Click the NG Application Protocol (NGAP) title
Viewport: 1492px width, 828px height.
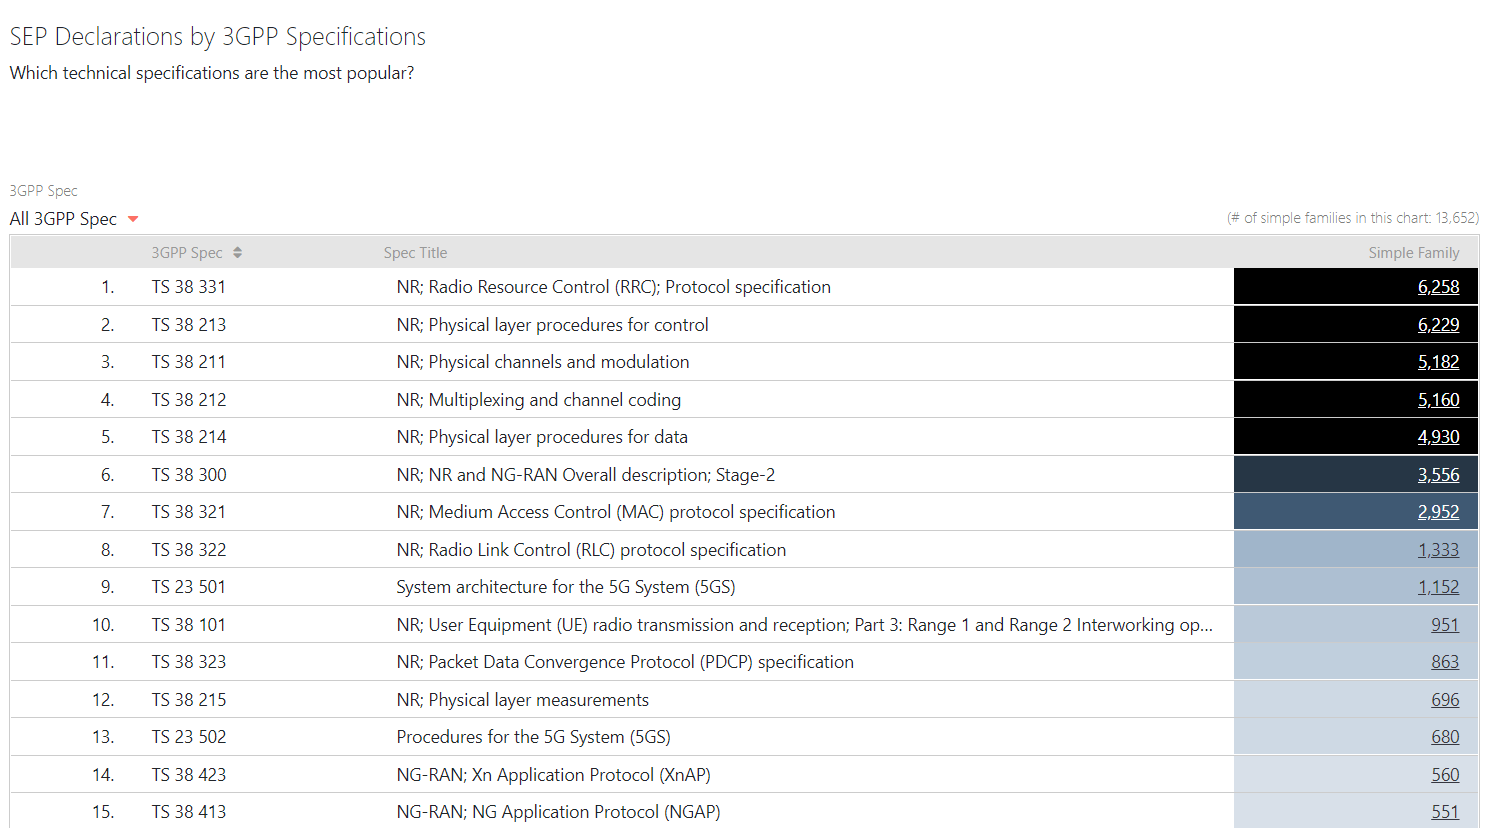(x=558, y=812)
